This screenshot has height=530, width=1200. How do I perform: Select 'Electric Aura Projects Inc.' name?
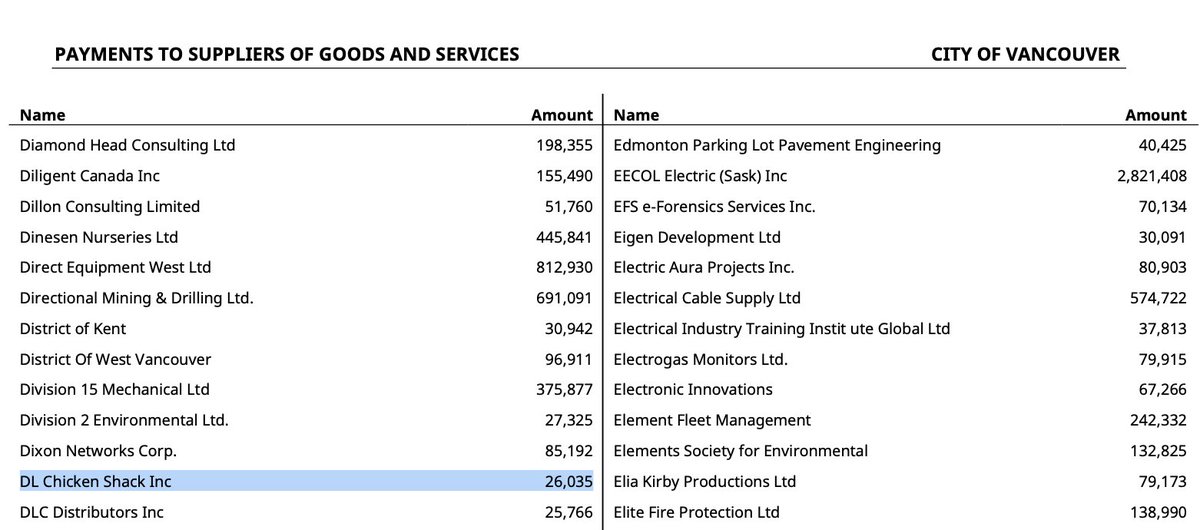click(x=703, y=267)
